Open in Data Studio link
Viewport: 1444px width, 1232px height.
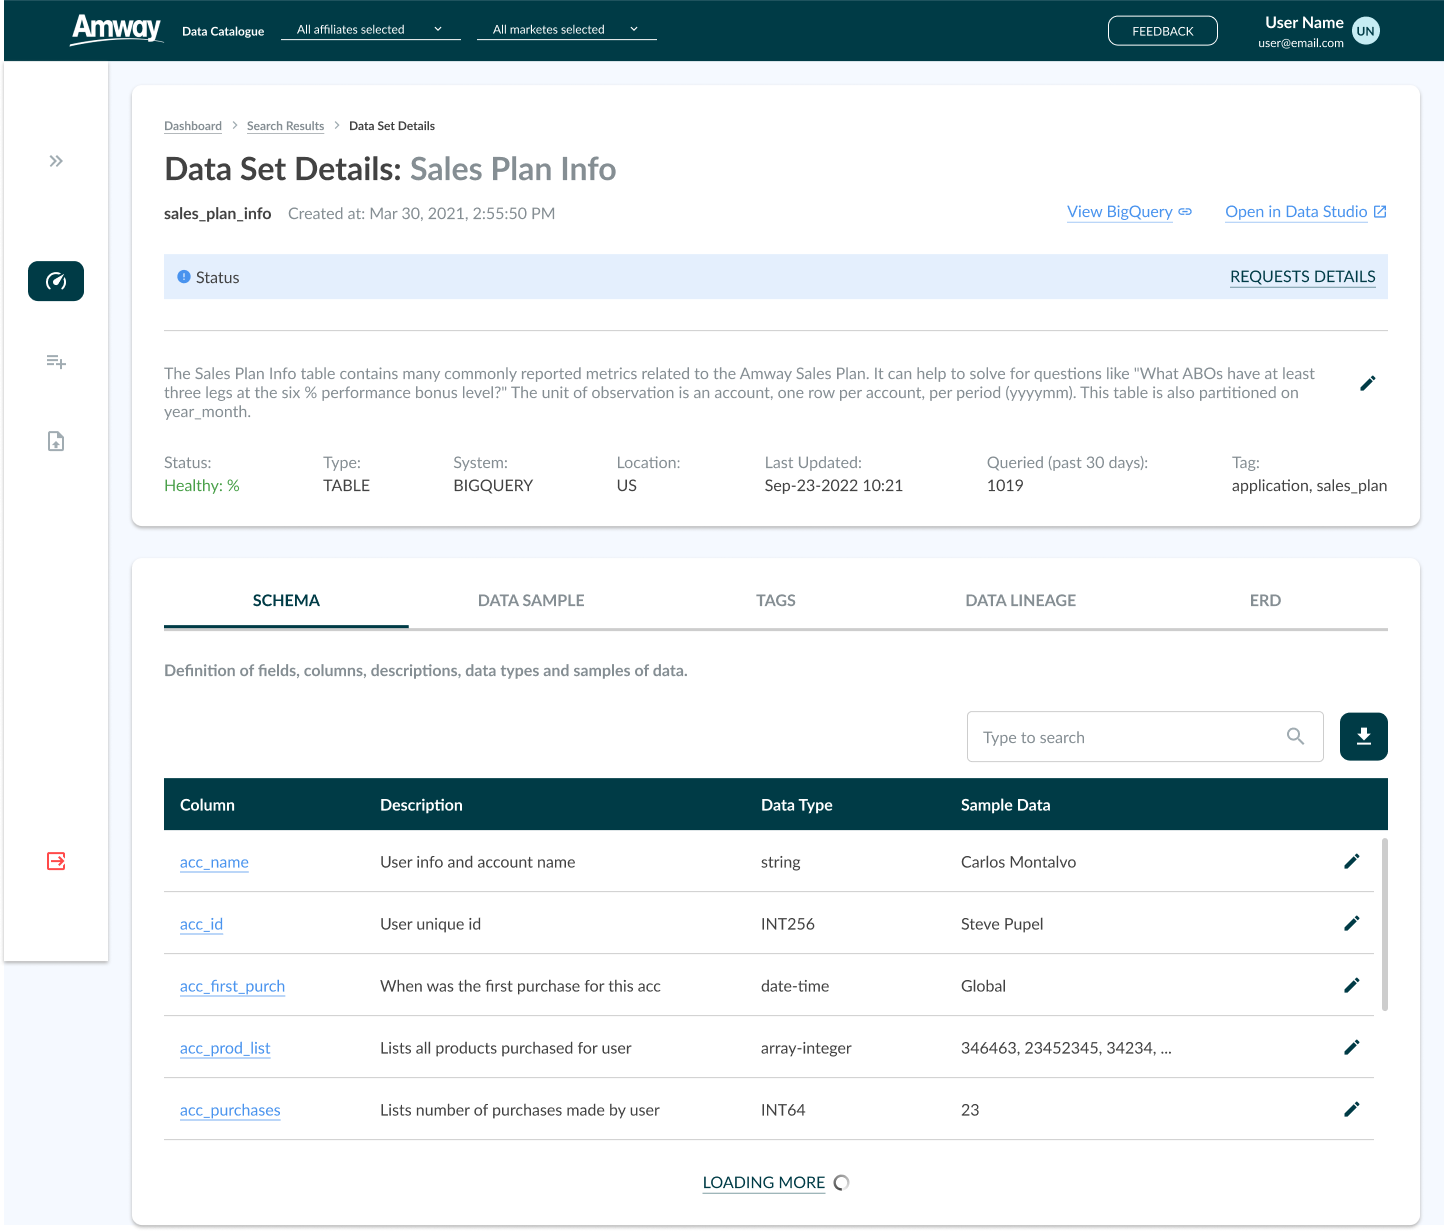(x=1305, y=212)
